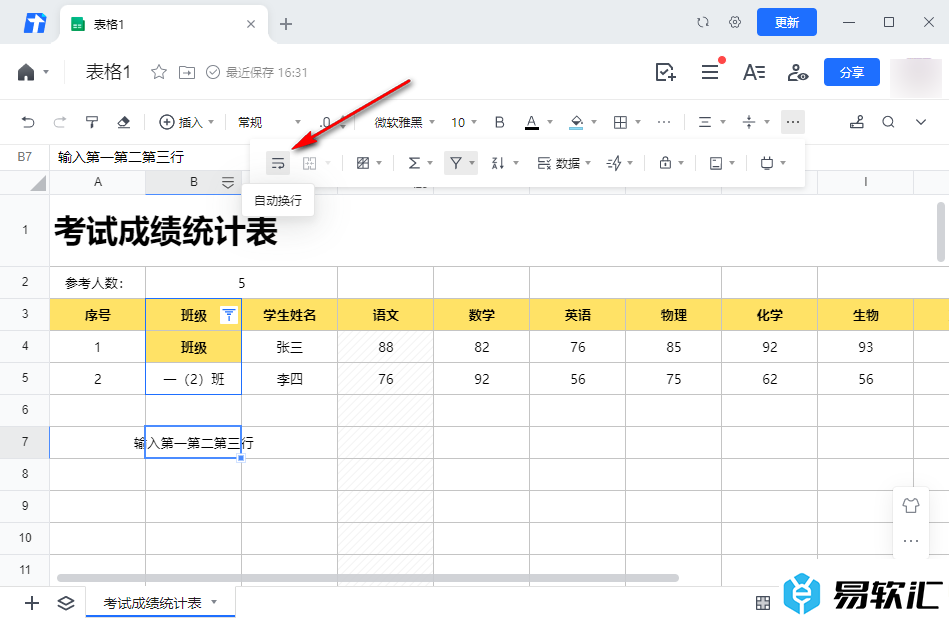Click the blue 分享 share button
Image resolution: width=949 pixels, height=619 pixels.
click(852, 73)
